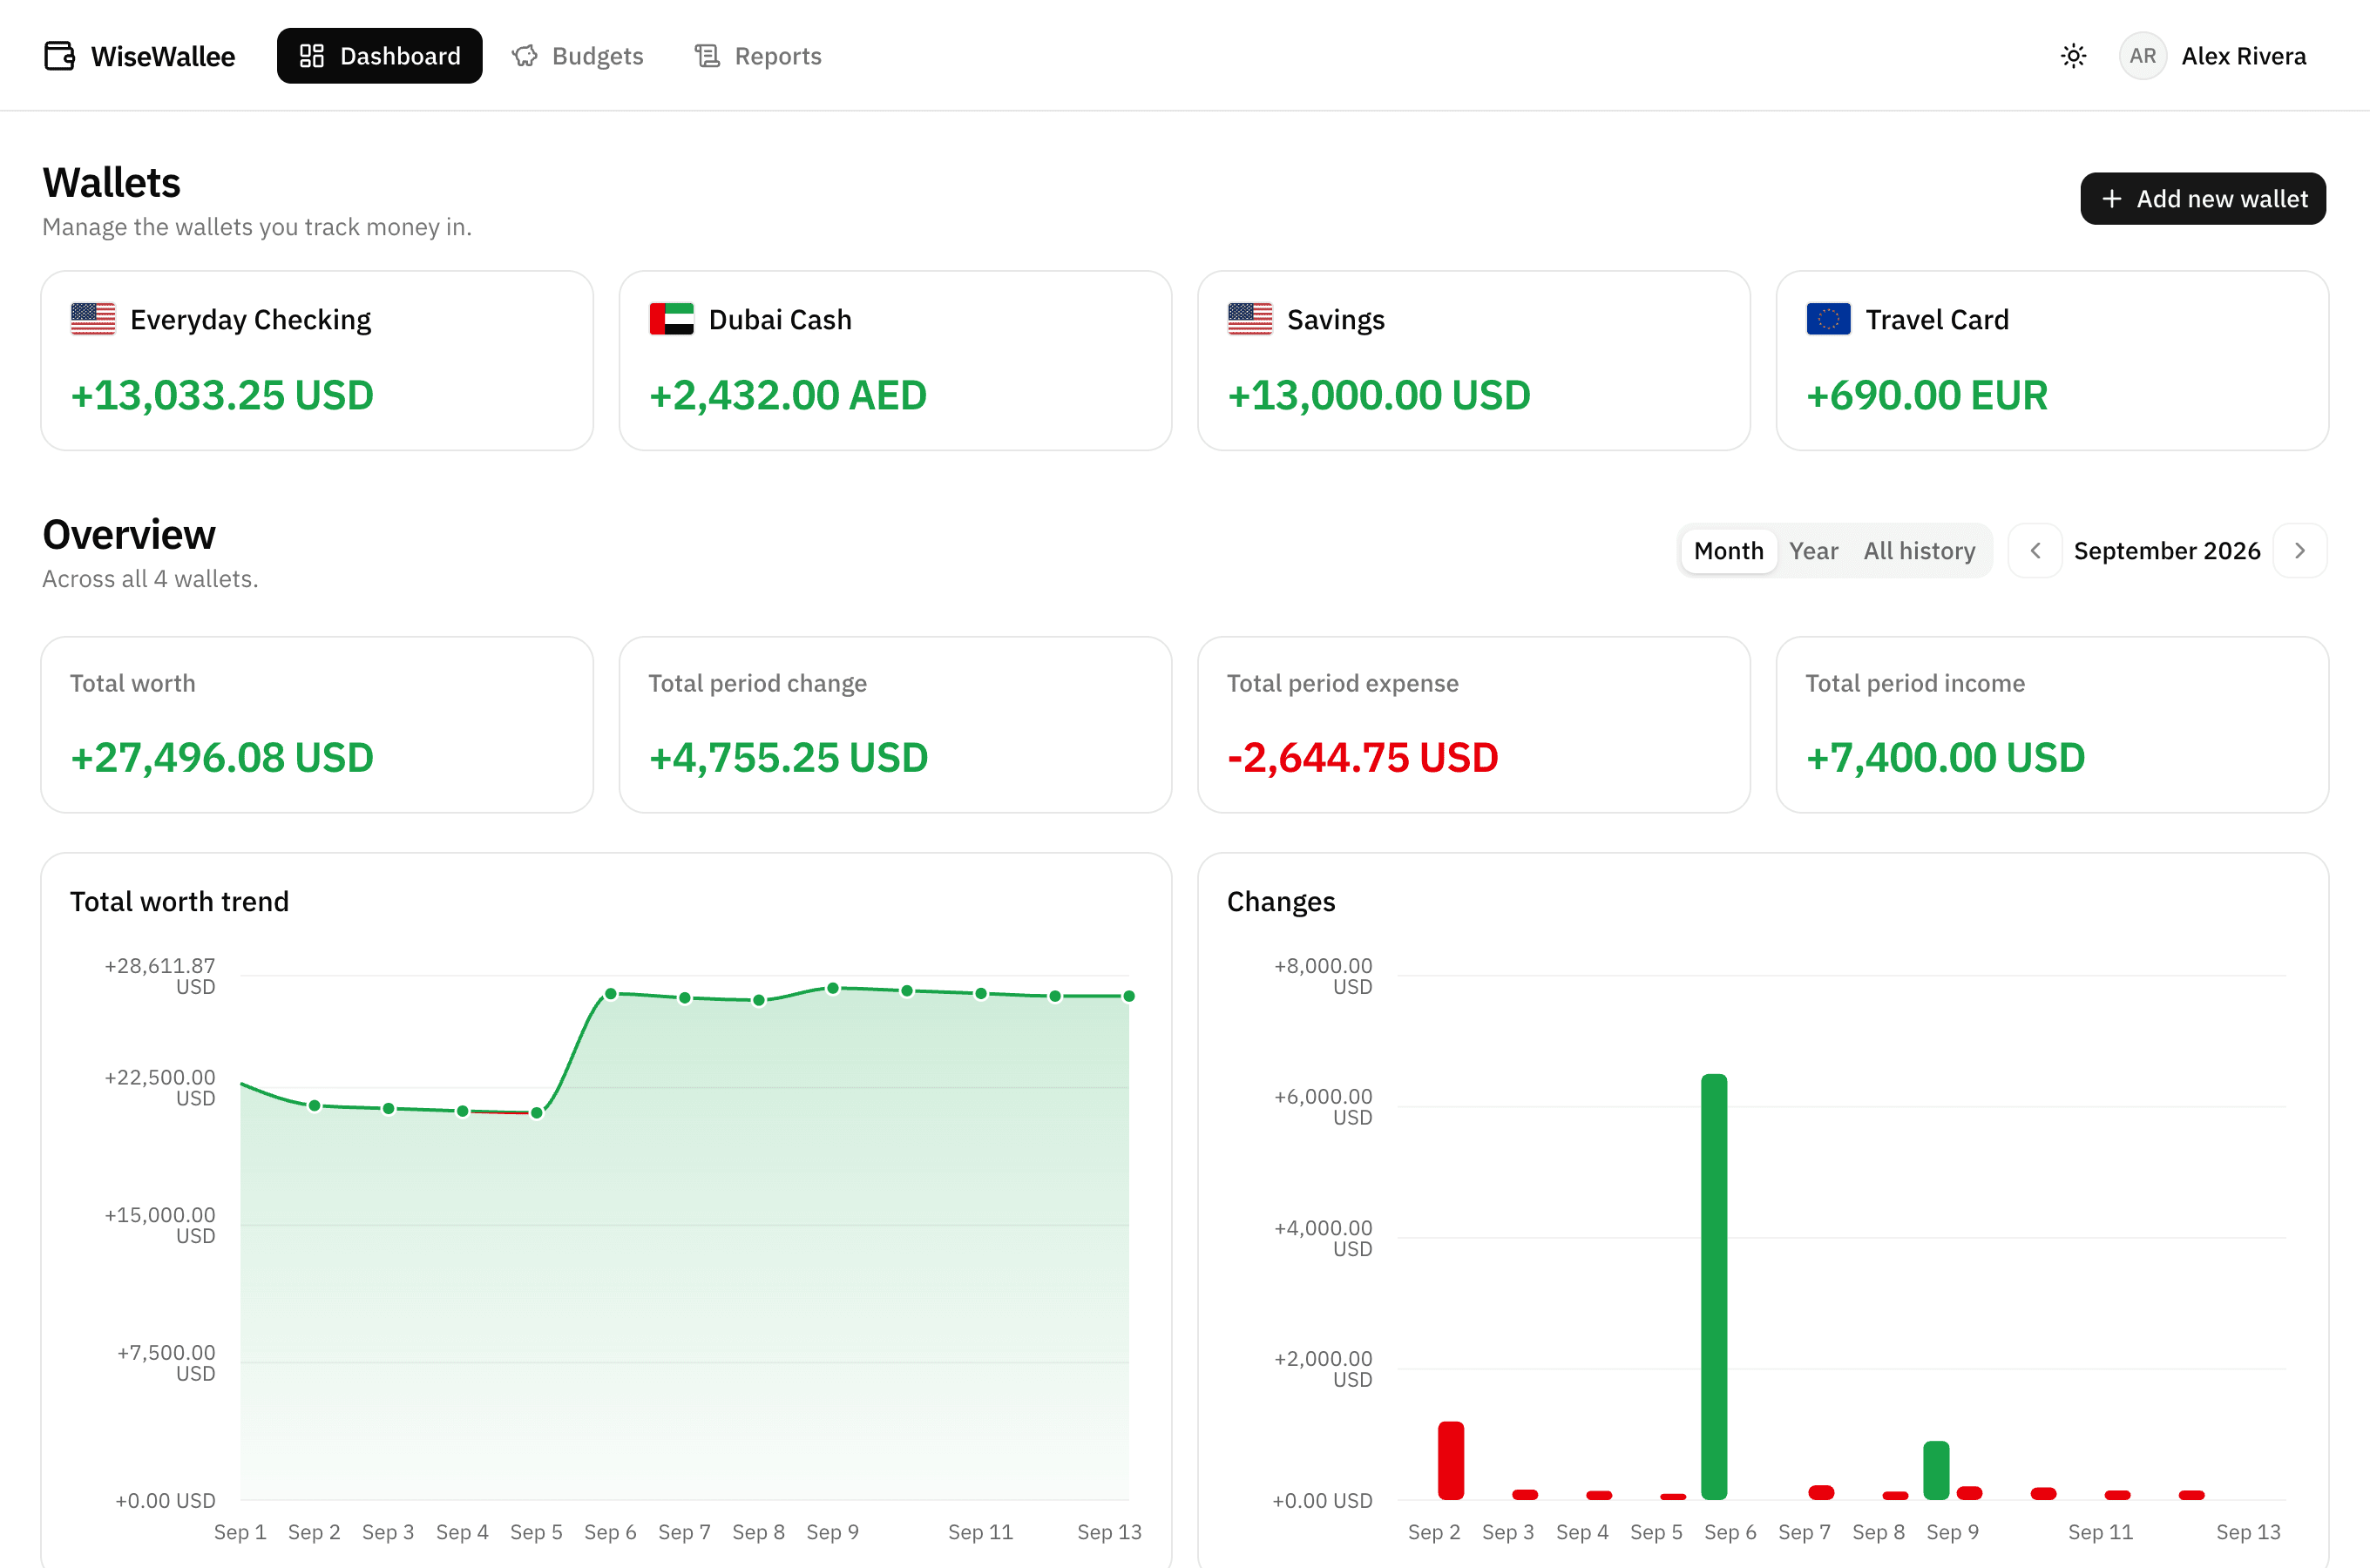Click the Sep 6 point on worth trend
The height and width of the screenshot is (1568, 2370).
[x=611, y=994]
